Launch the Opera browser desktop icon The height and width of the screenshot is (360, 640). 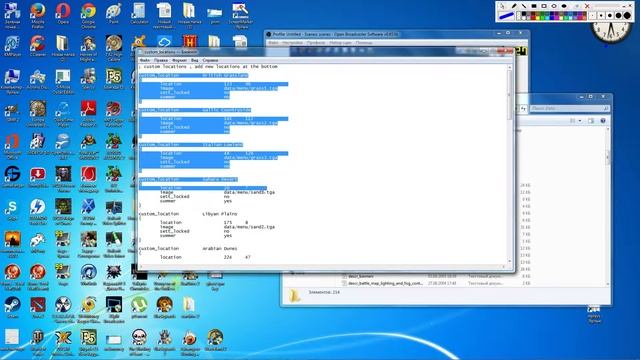pos(63,14)
